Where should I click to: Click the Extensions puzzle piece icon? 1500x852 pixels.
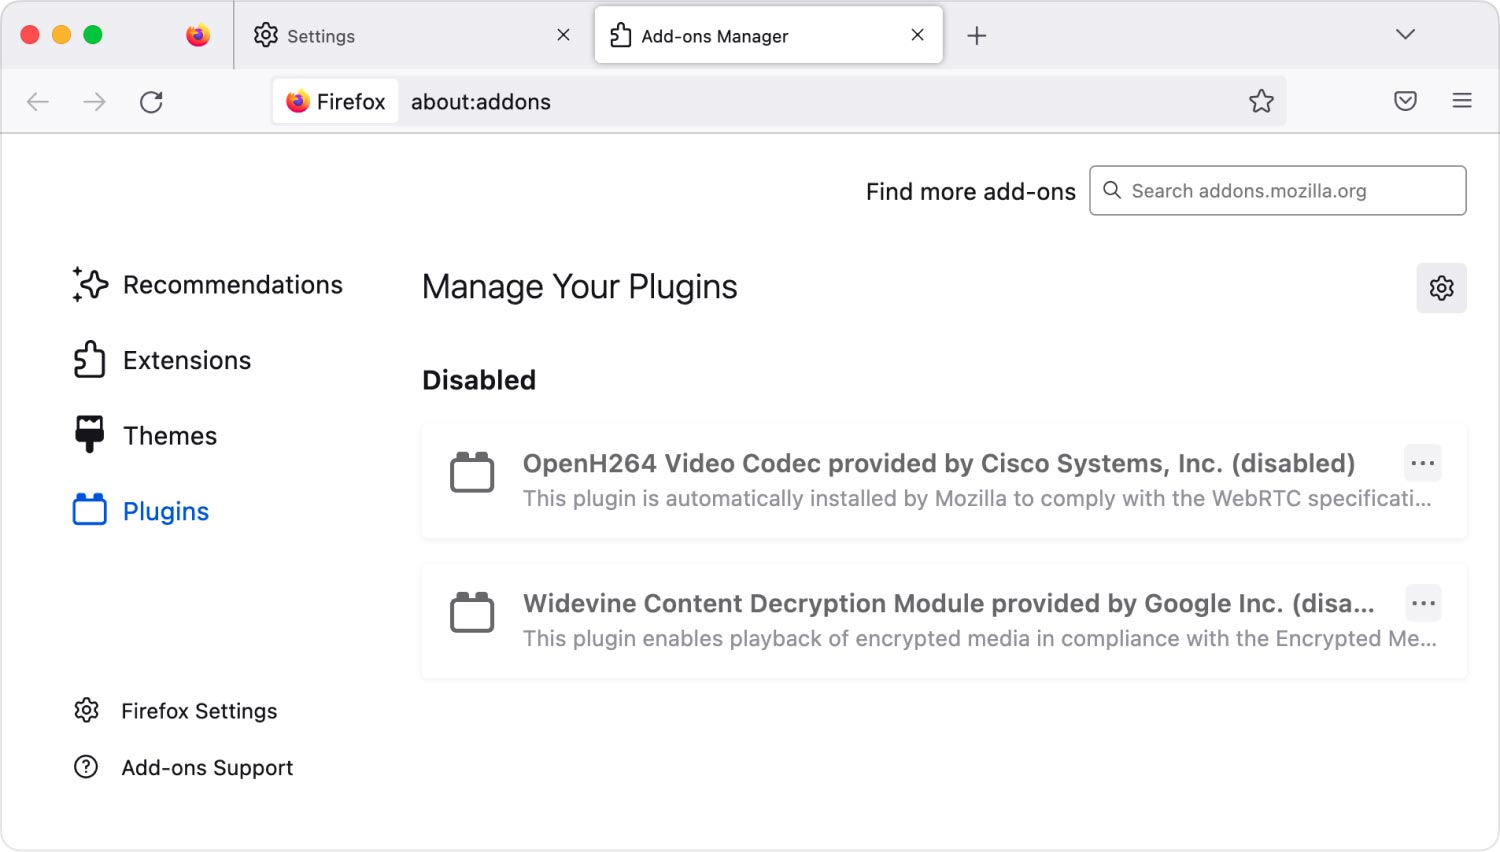(x=89, y=360)
